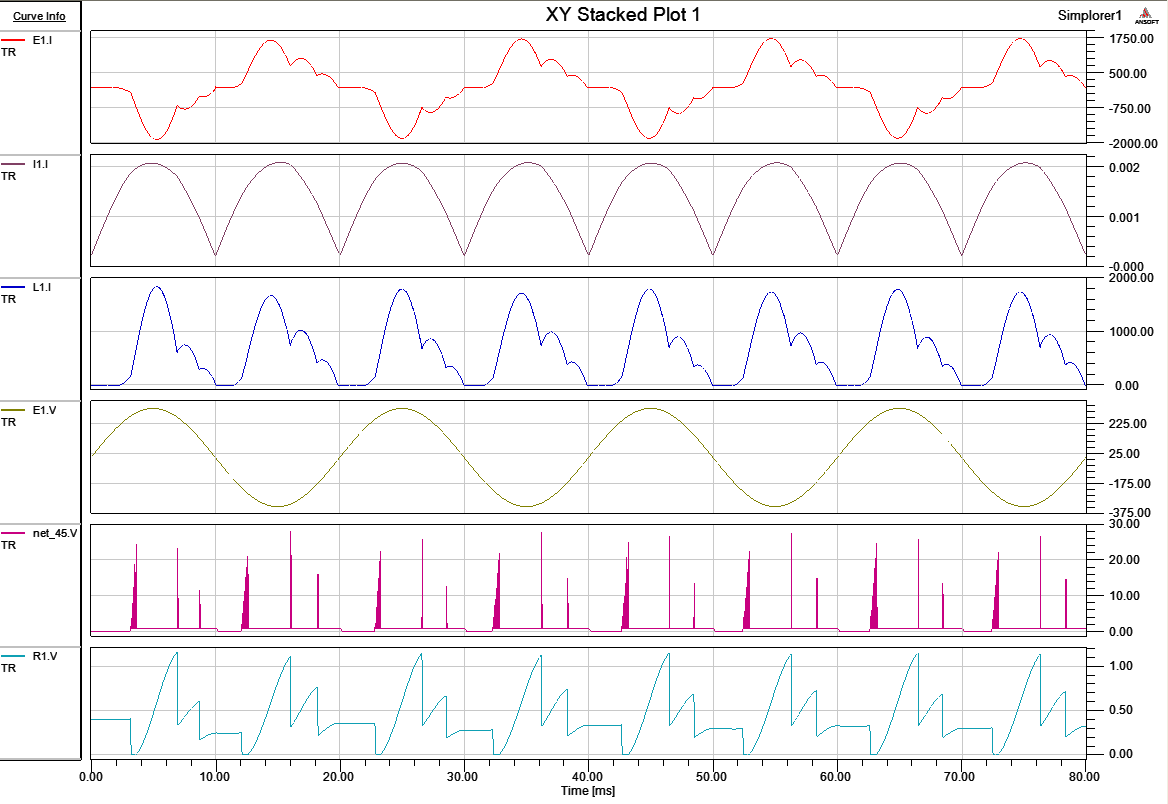Click the 0.50 Y-axis value of R1.V
The height and width of the screenshot is (804, 1168).
click(x=1121, y=710)
